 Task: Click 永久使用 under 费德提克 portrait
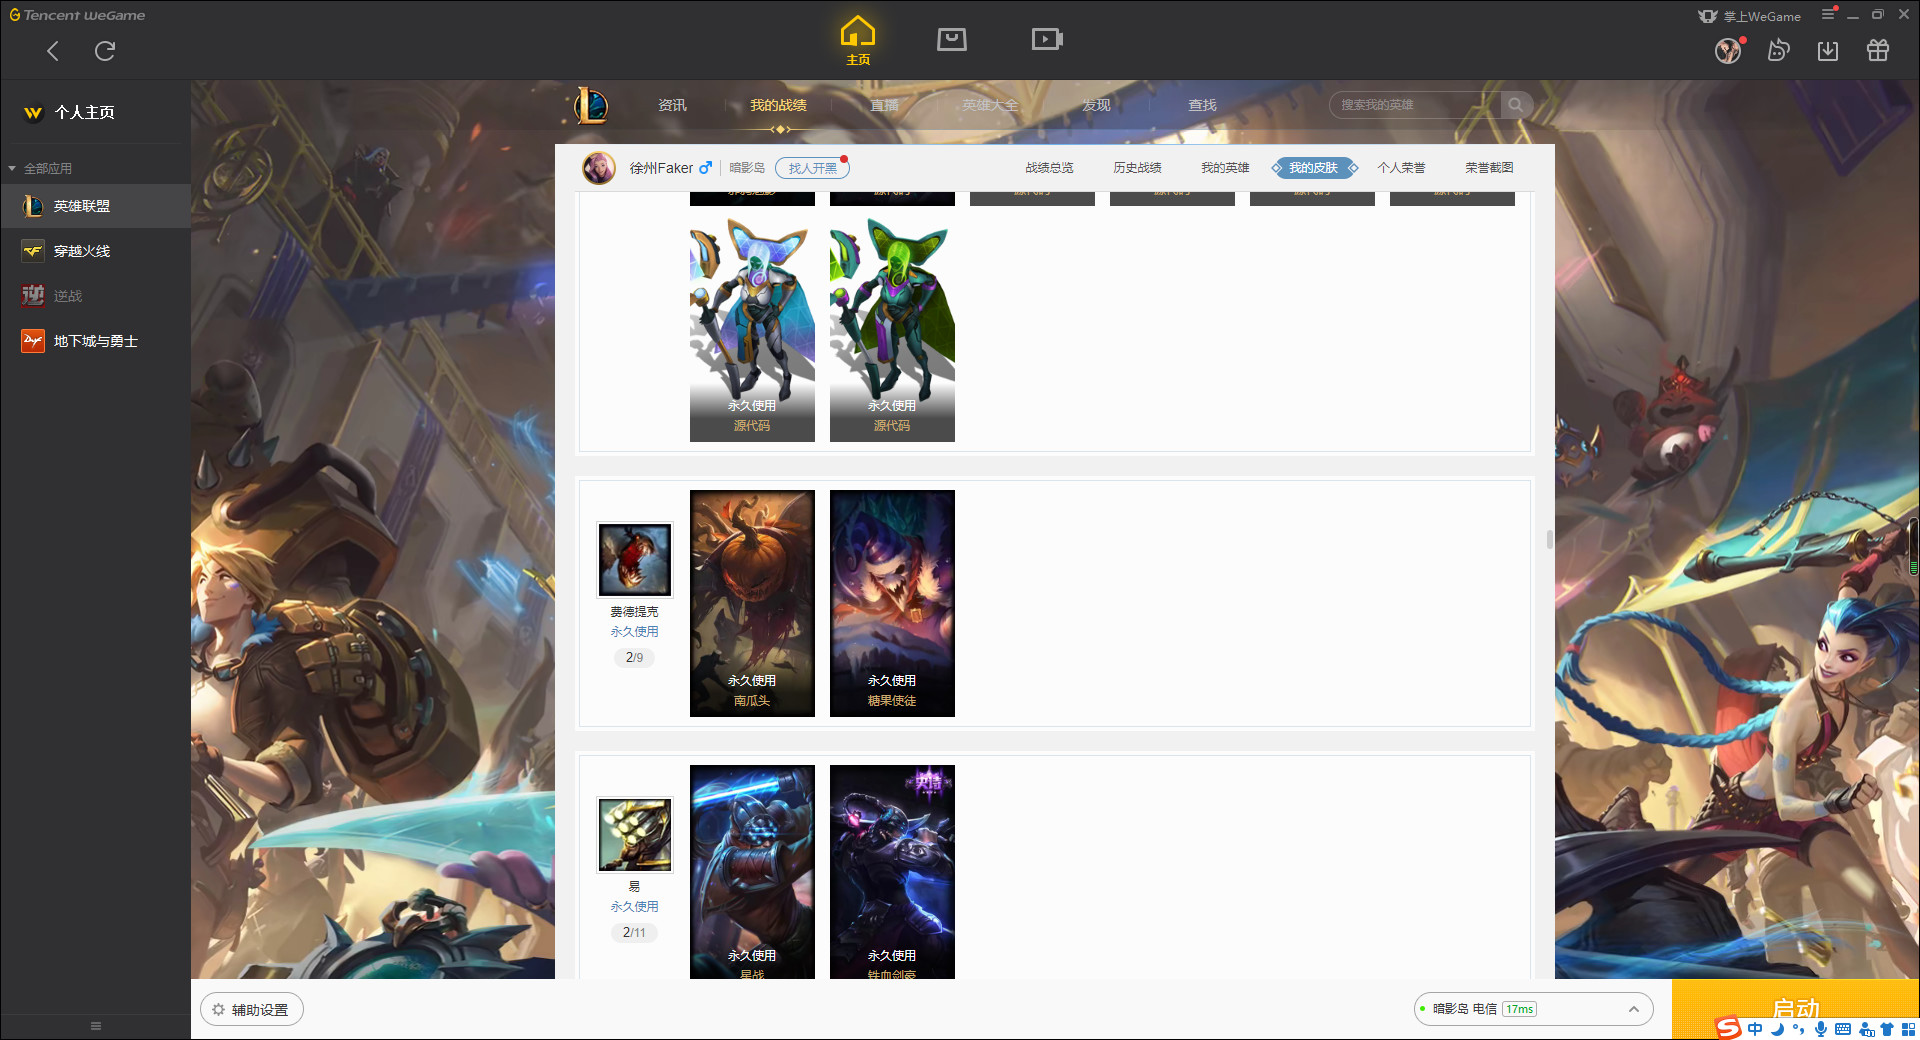(635, 632)
